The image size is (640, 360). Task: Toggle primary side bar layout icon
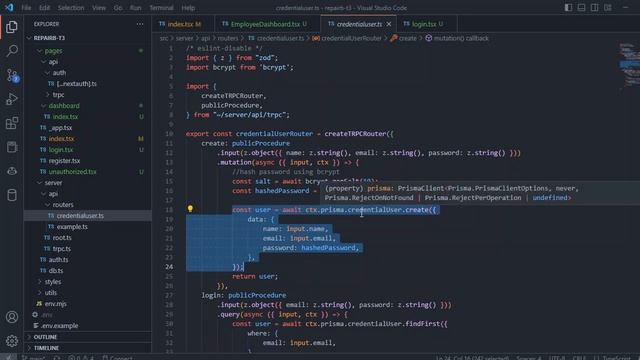[x=568, y=7]
